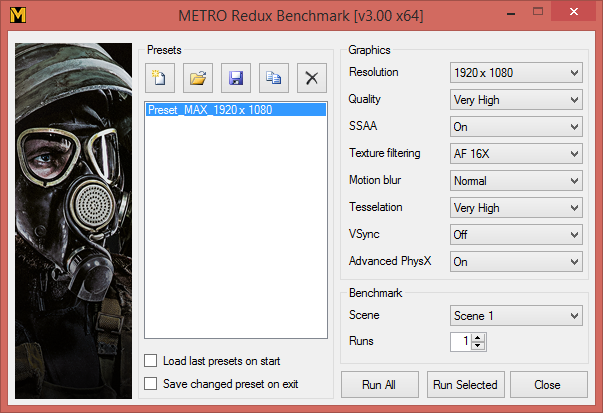Expand the SSAA dropdown
The height and width of the screenshot is (413, 603).
[516, 127]
